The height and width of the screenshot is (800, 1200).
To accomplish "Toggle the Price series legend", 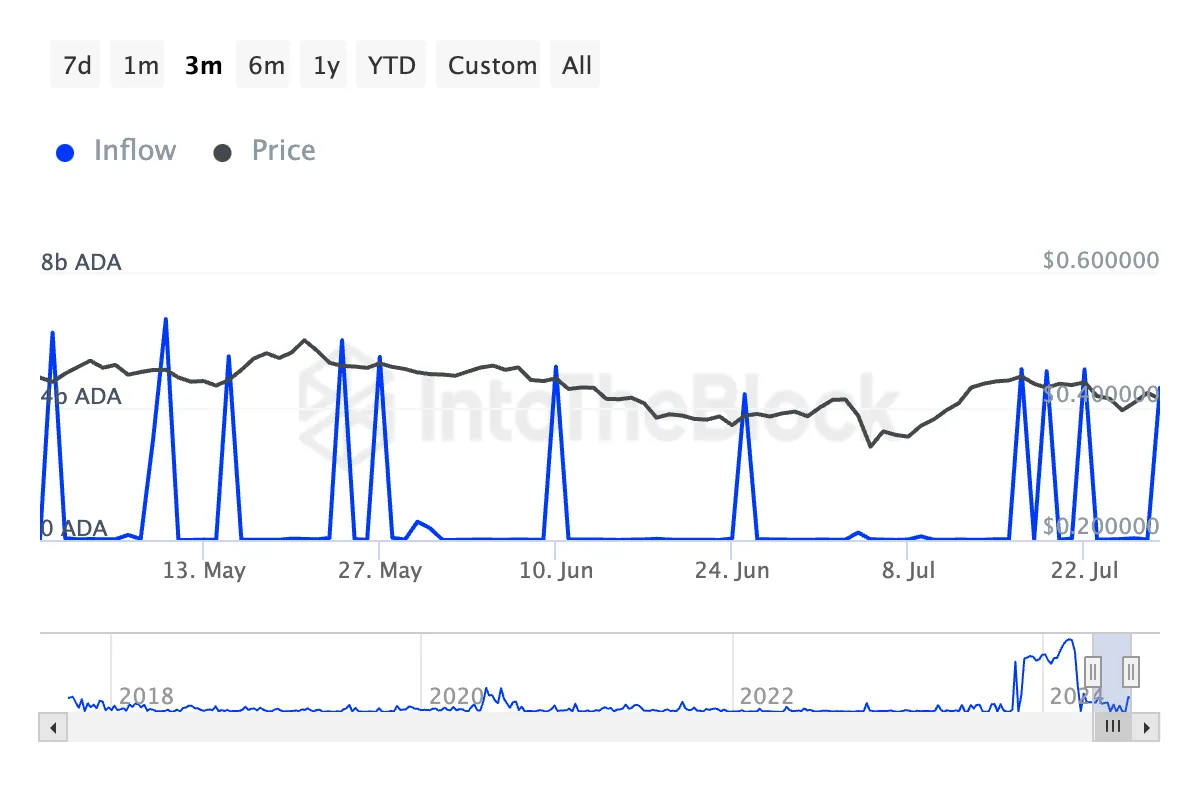I will point(283,151).
